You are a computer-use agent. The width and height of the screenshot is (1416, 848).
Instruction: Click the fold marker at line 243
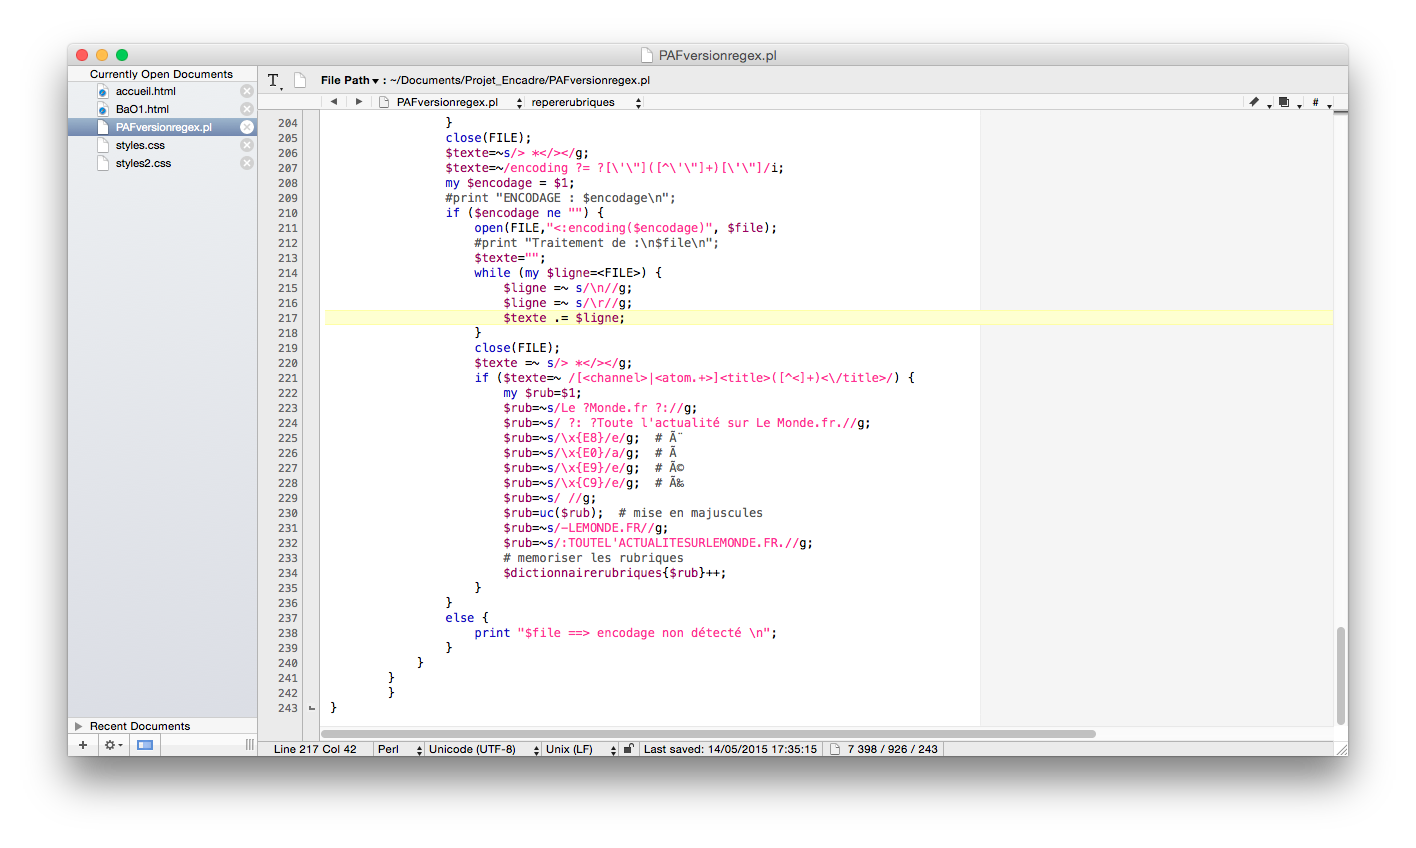tap(312, 708)
